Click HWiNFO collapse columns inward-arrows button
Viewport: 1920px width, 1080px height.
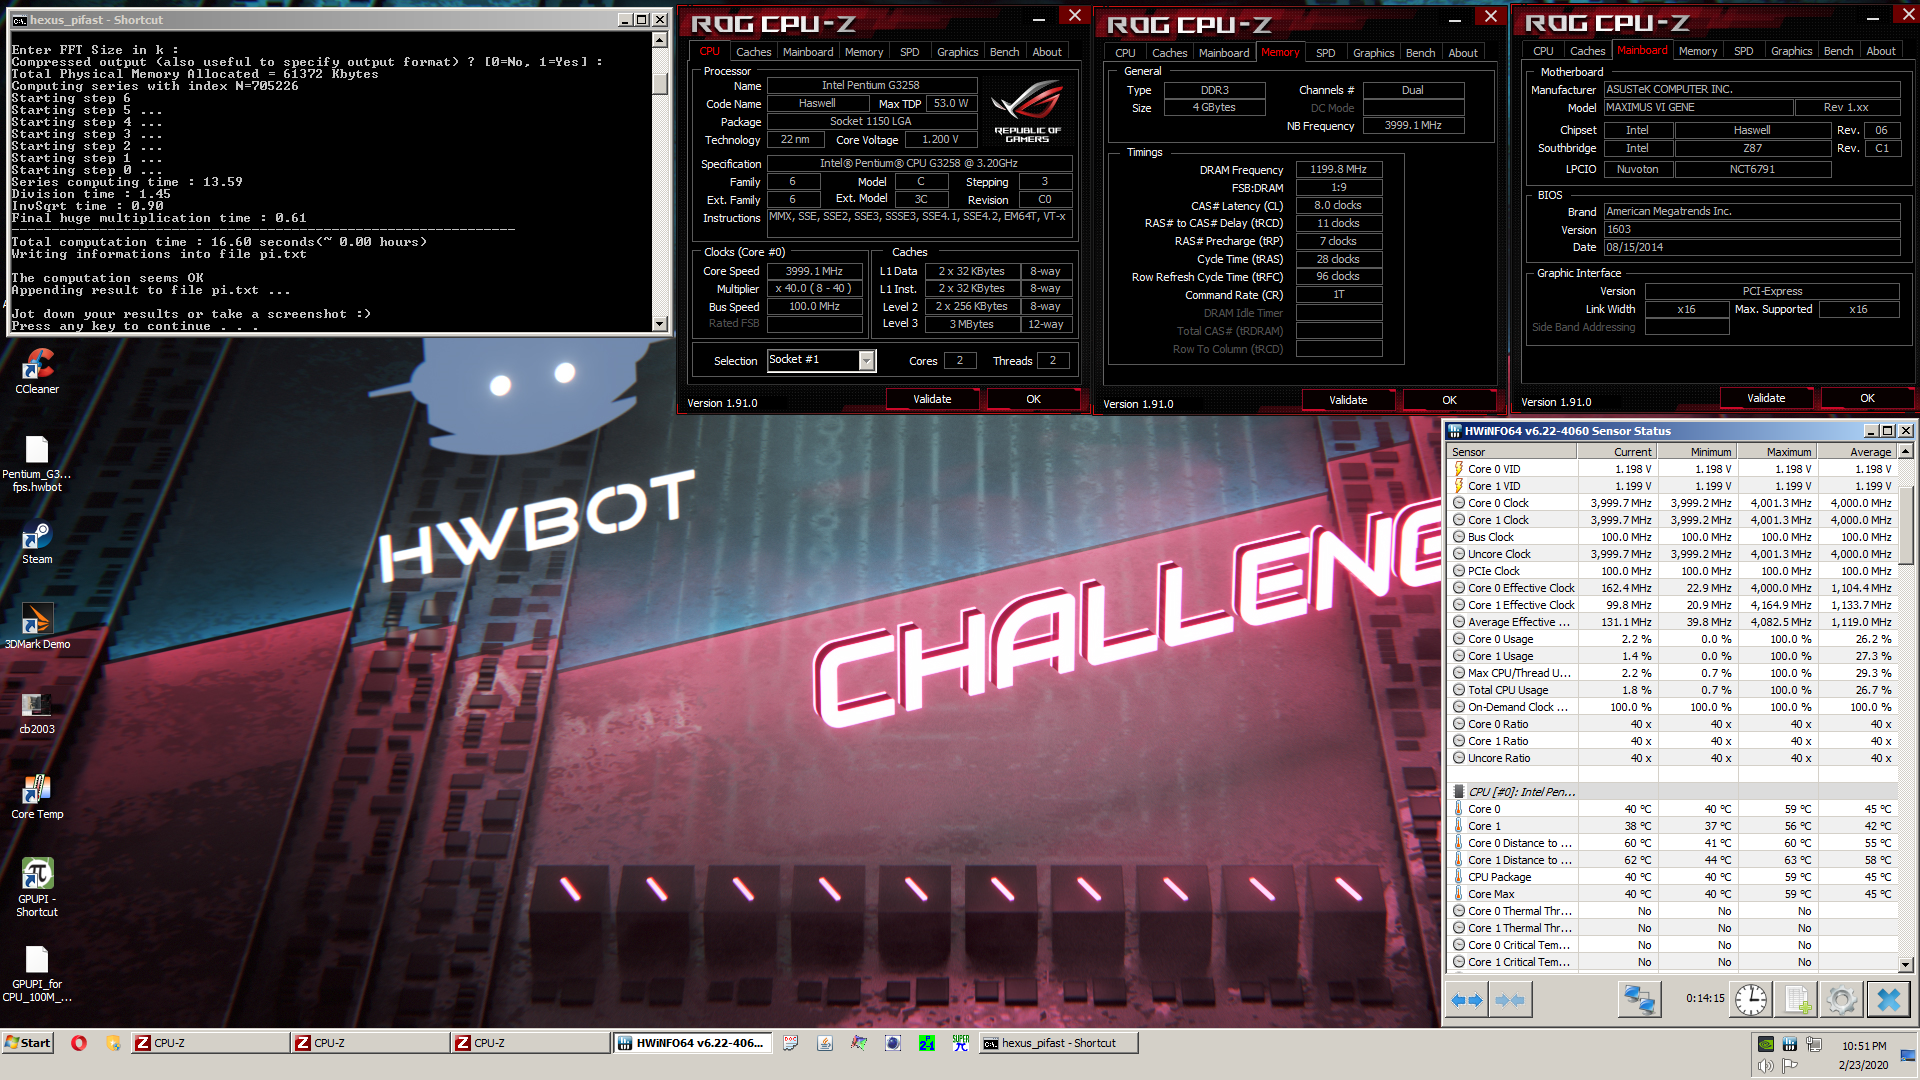[x=1510, y=1000]
